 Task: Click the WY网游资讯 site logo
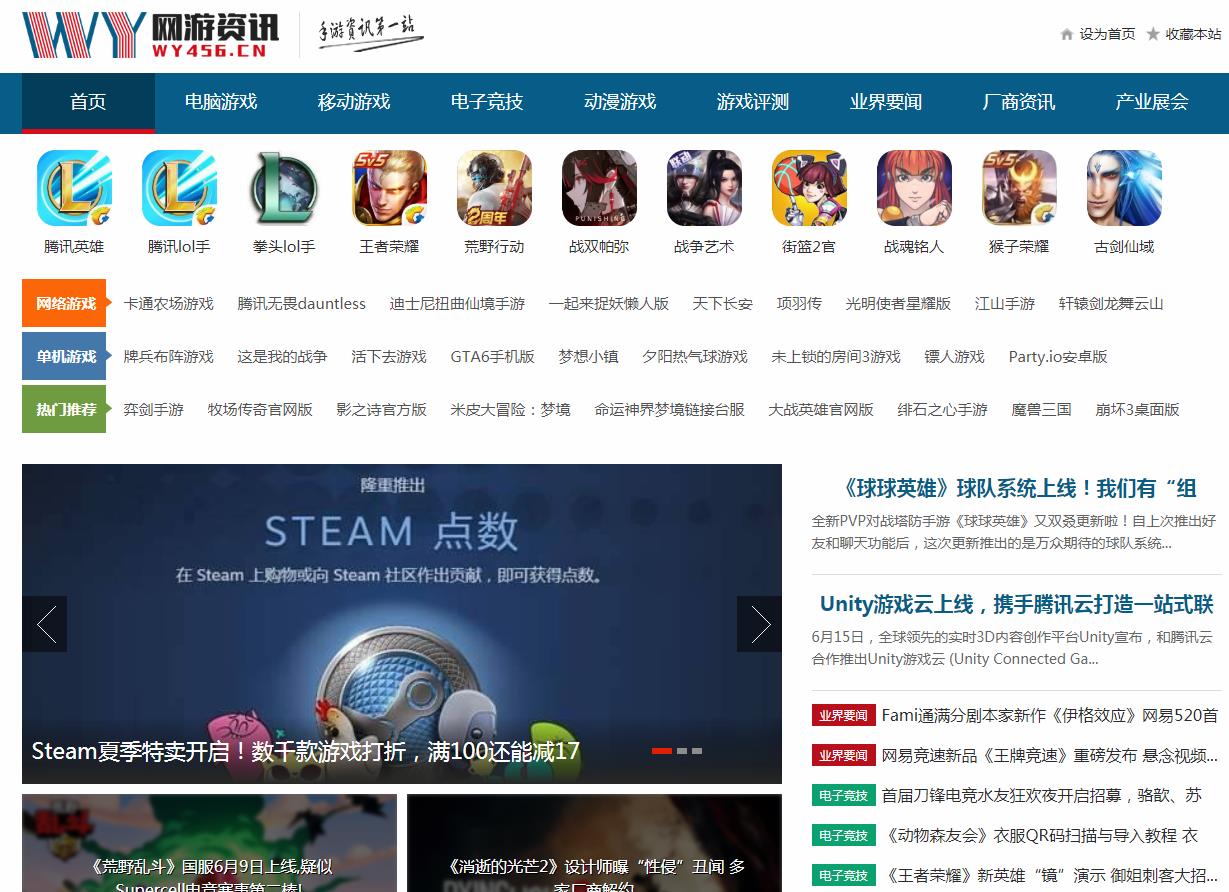point(151,35)
